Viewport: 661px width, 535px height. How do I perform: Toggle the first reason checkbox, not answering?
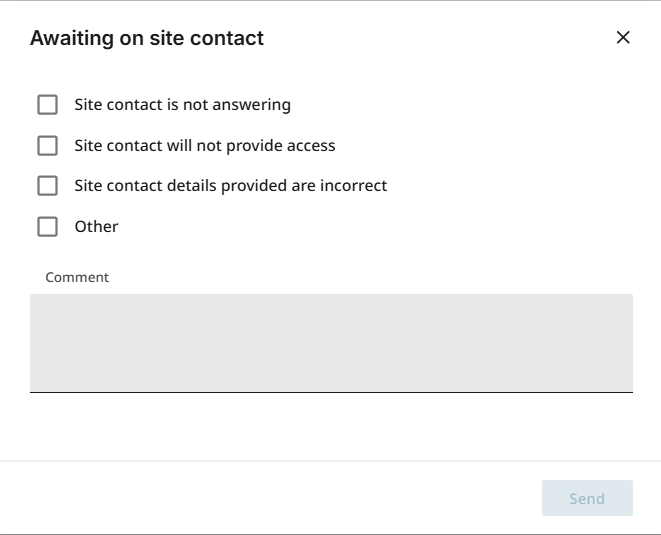[x=47, y=104]
